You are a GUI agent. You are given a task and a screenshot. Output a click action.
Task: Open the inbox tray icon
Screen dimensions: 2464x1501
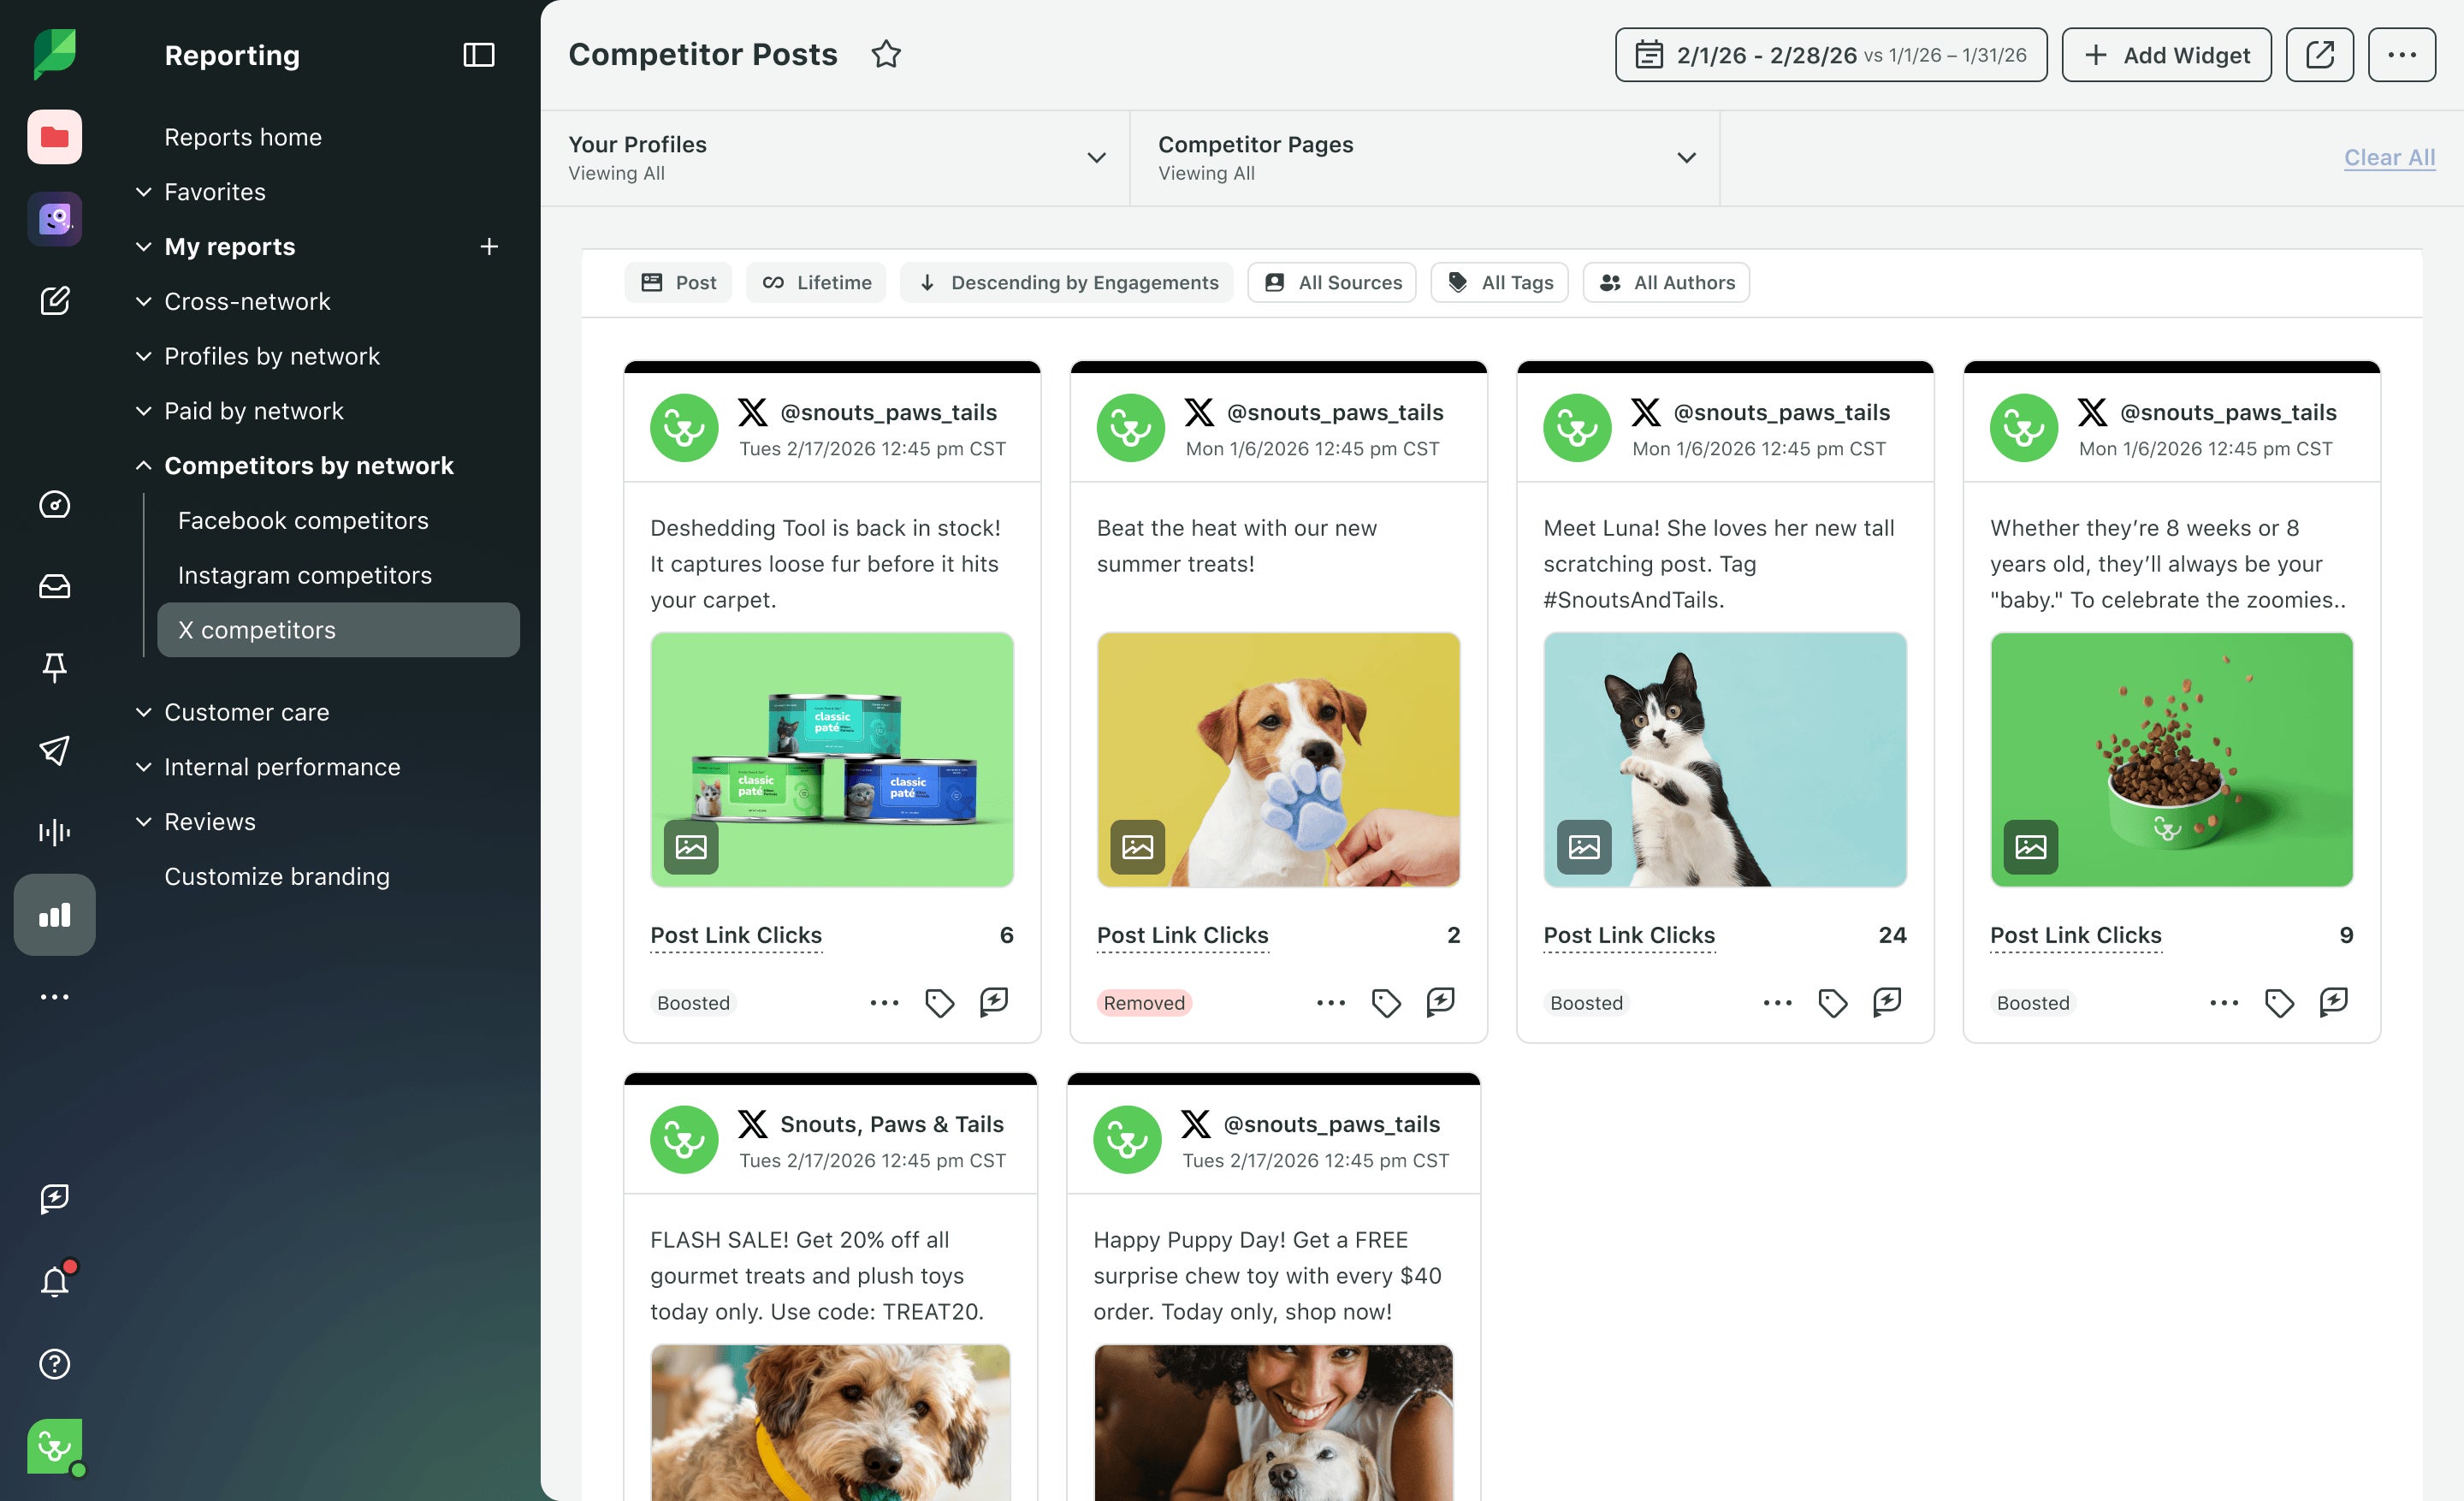pos(54,586)
